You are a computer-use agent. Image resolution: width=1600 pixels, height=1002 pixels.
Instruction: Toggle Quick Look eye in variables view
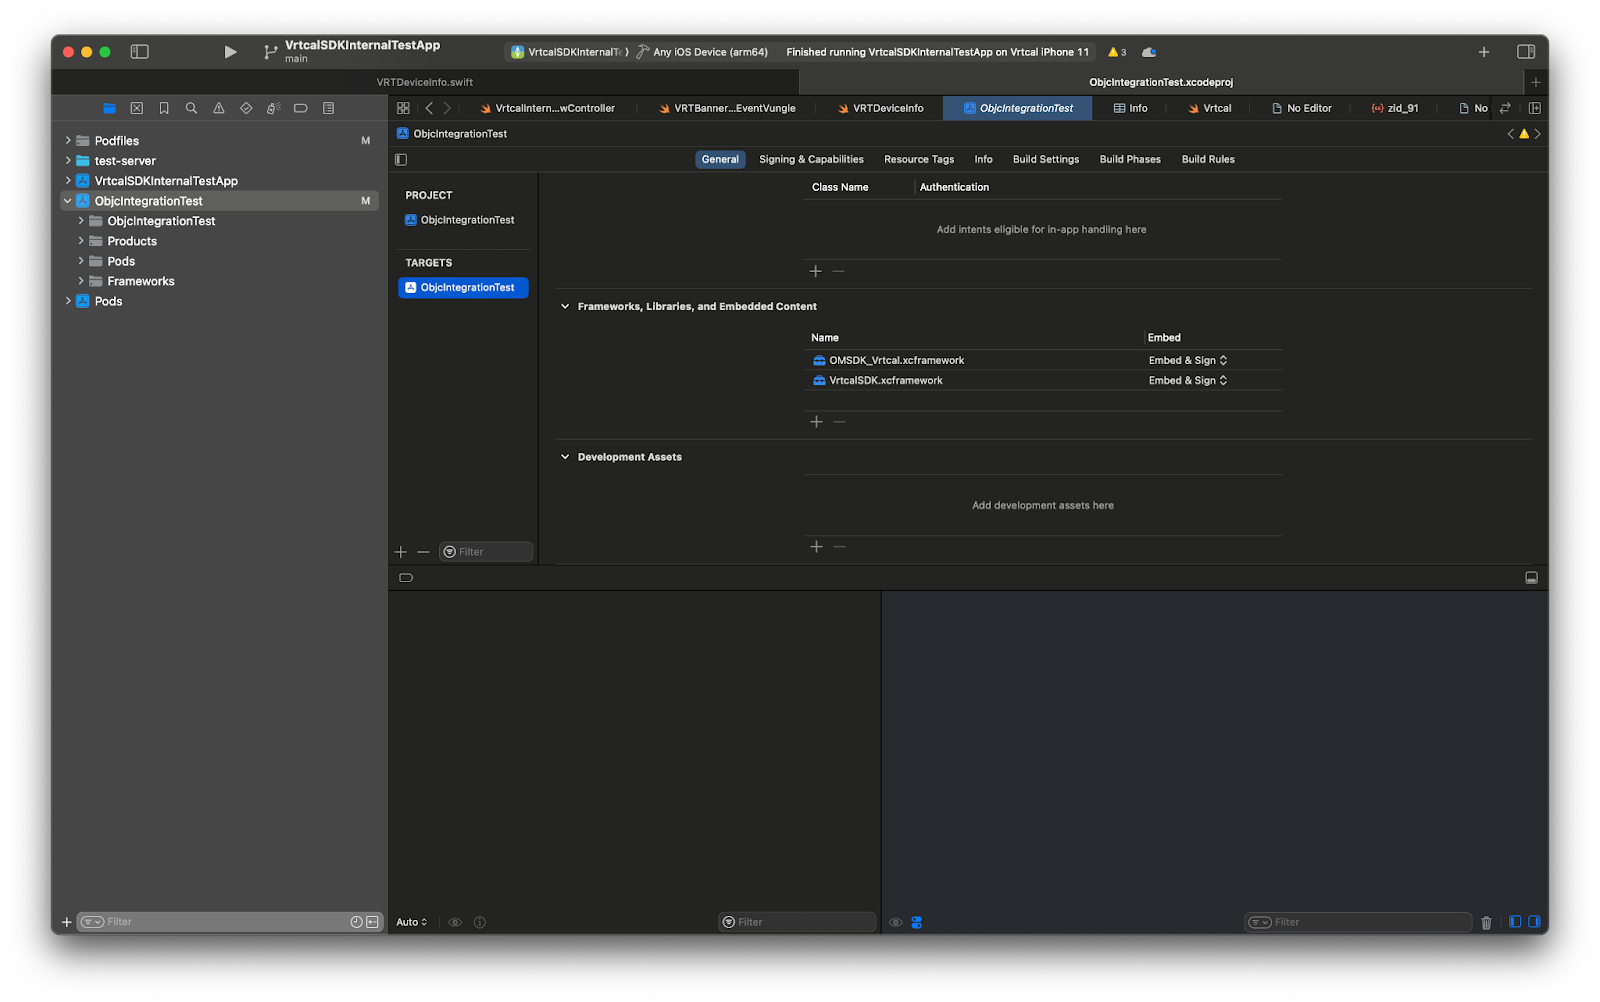(455, 922)
